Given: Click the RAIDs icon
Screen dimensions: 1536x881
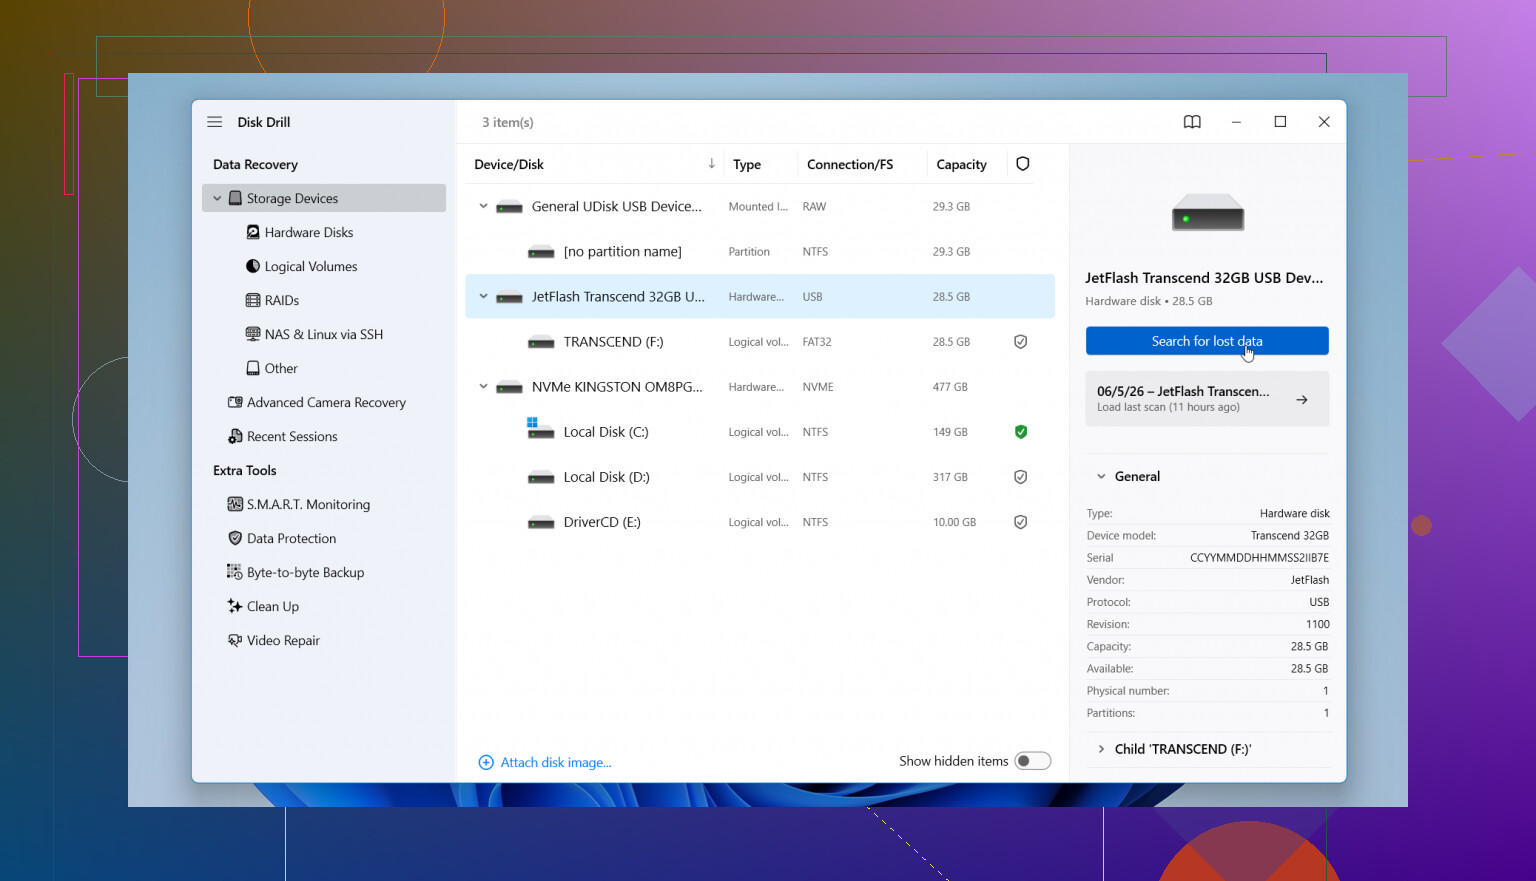Looking at the screenshot, I should coord(253,300).
